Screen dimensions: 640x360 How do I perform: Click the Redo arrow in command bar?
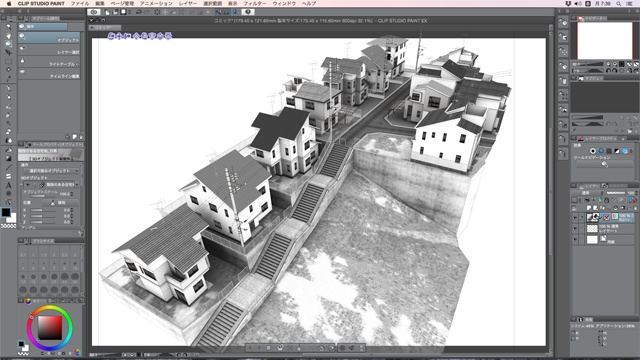point(147,12)
